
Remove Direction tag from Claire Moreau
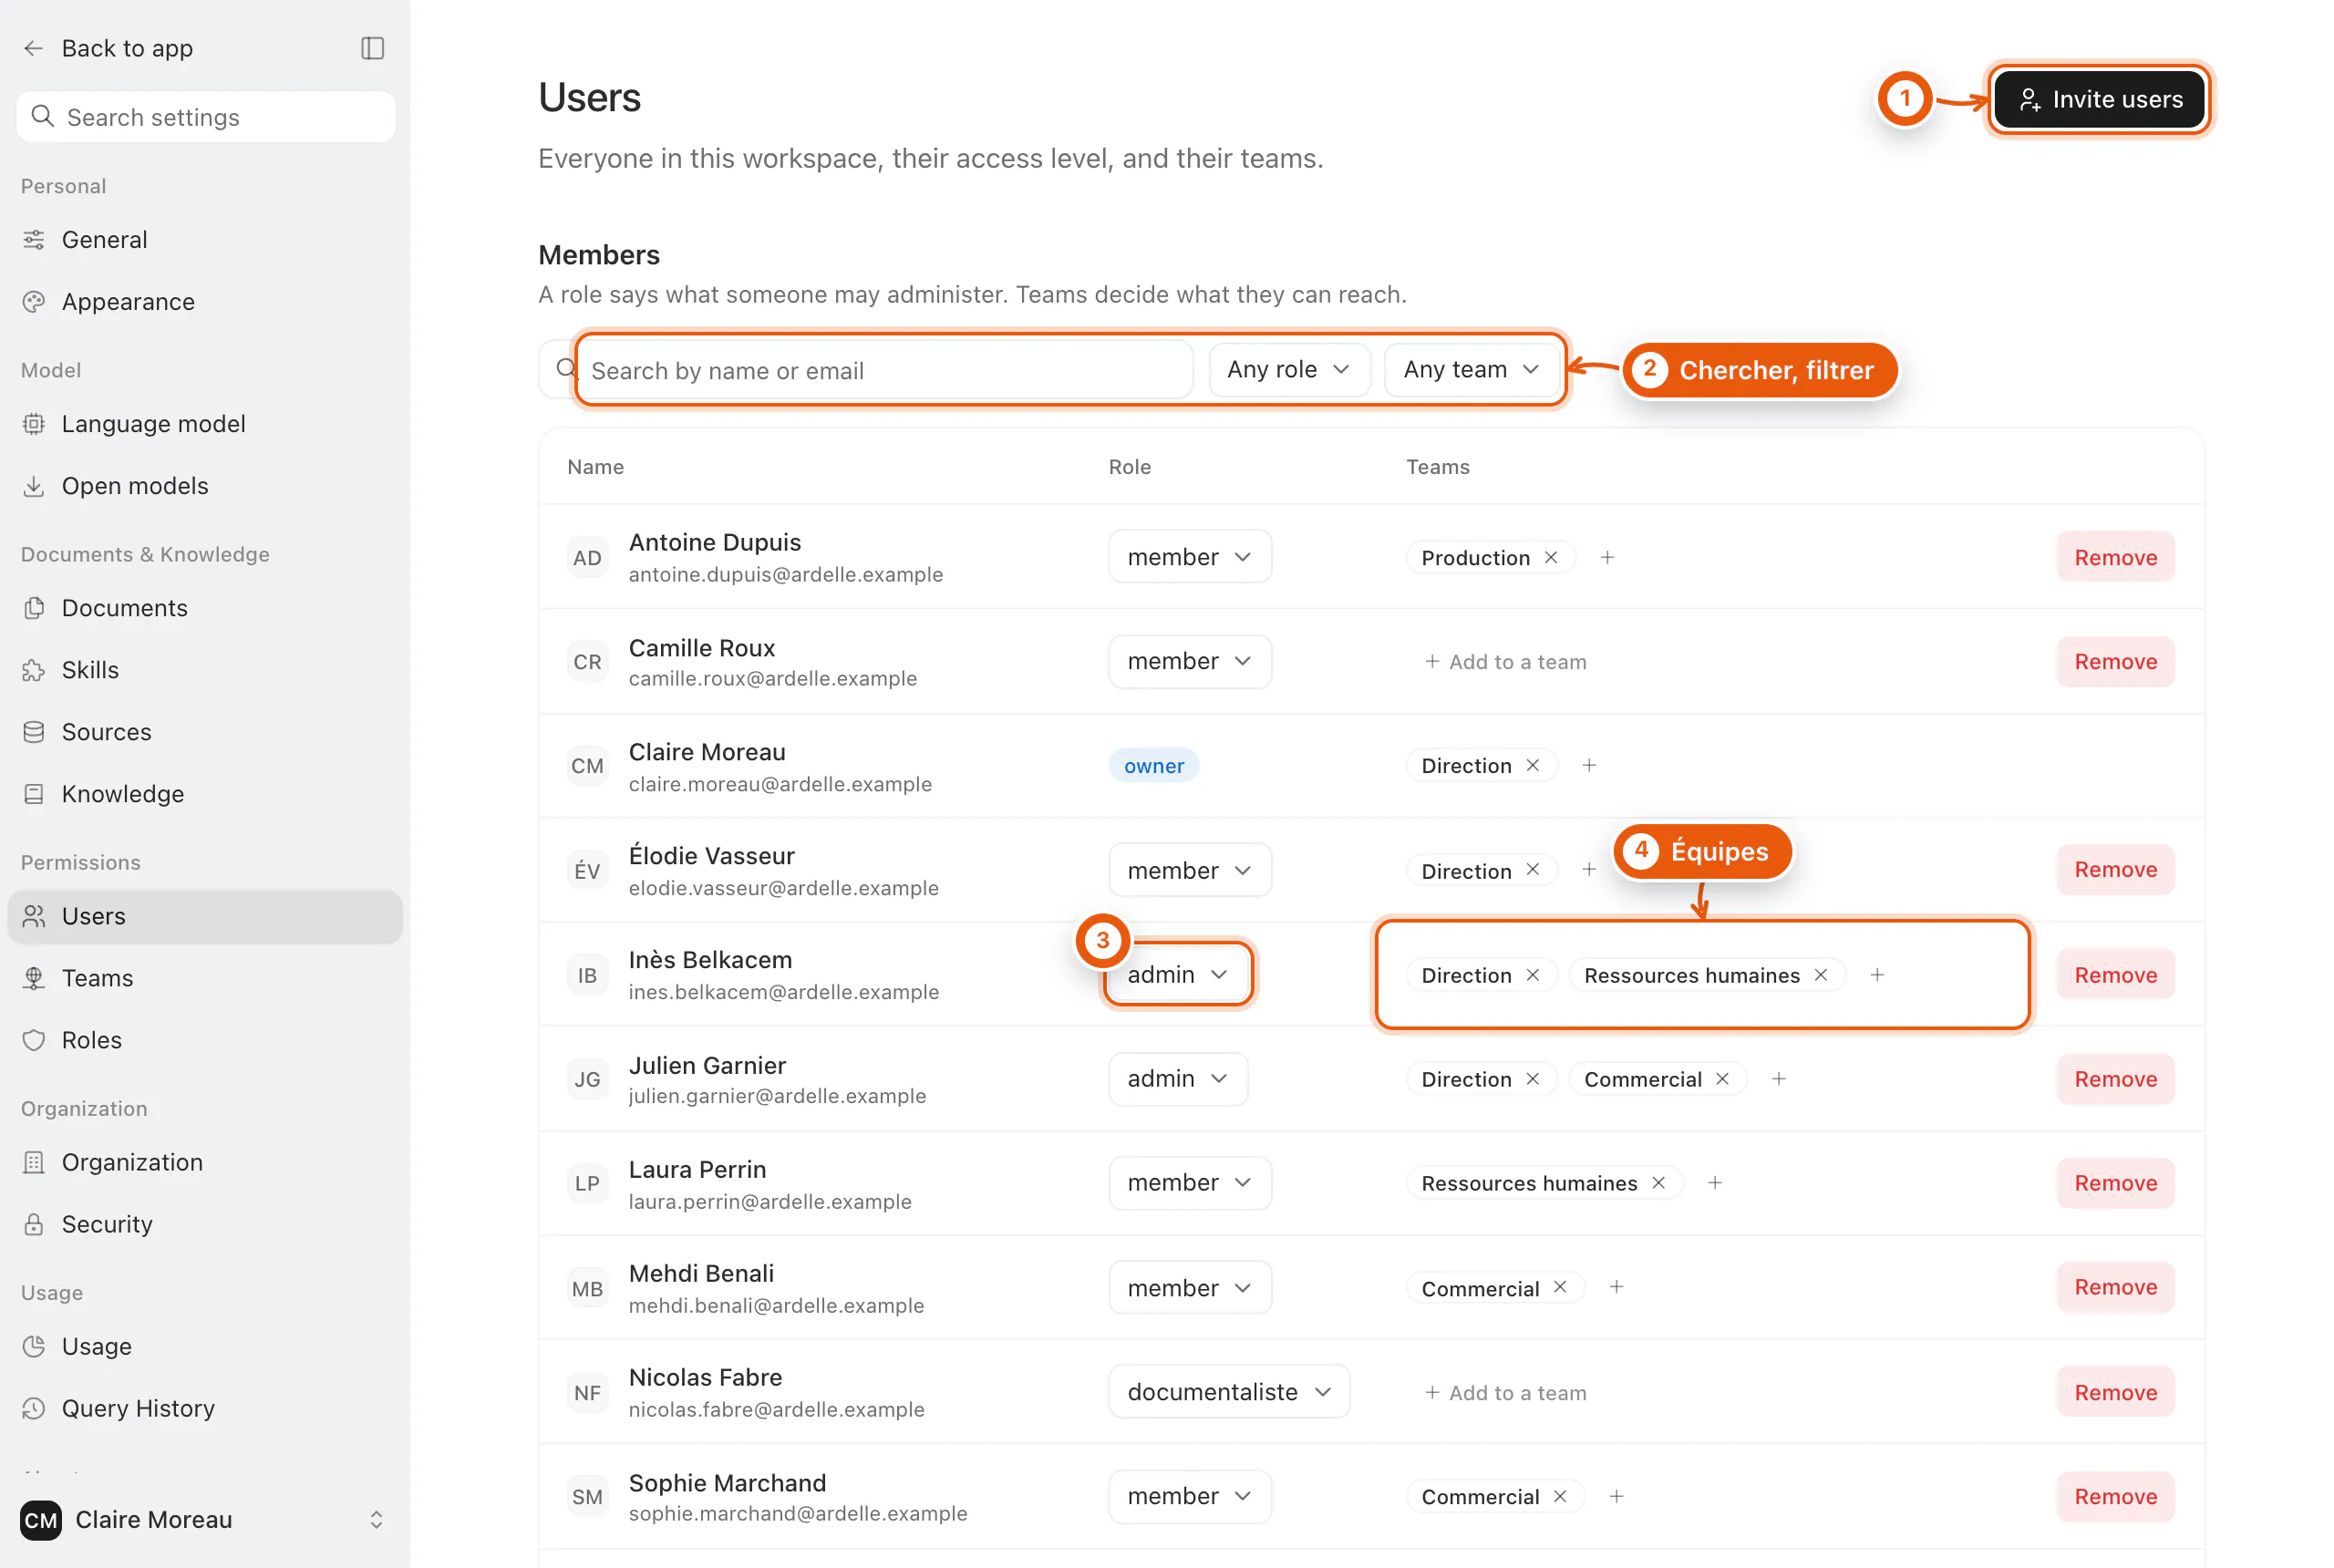[1532, 765]
